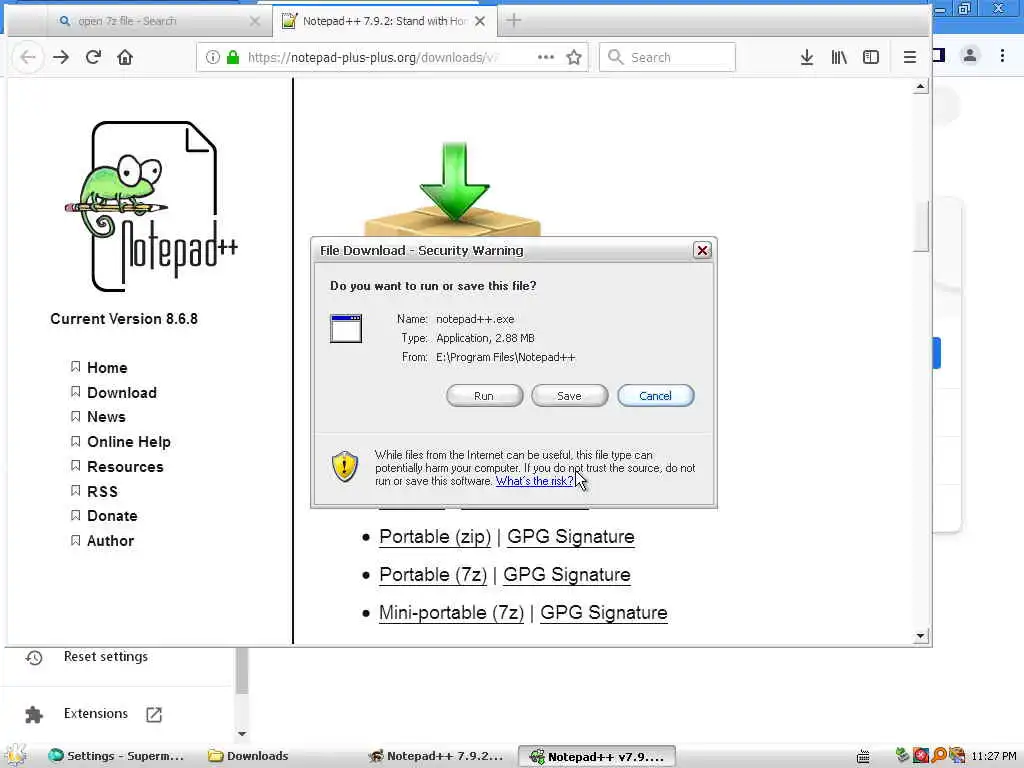Select the 'Notepad++ 7.9.2: Stand with Hon' tab
This screenshot has width=1024, height=768.
(385, 21)
